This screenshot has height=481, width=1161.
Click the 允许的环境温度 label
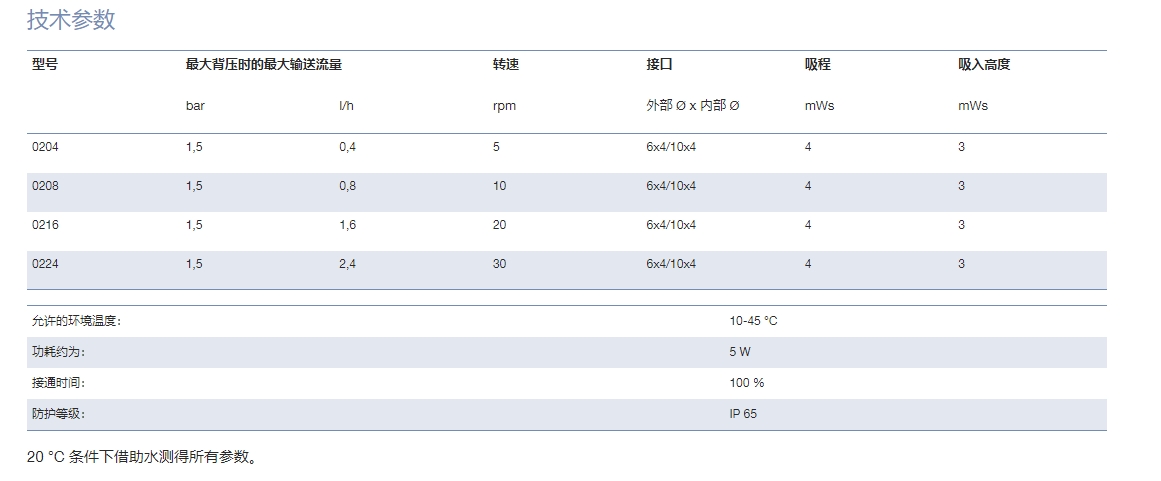(x=76, y=321)
